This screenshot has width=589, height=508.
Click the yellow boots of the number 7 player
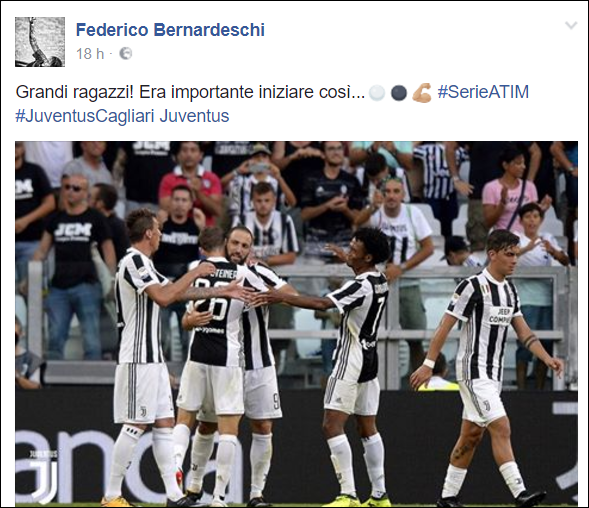357,500
